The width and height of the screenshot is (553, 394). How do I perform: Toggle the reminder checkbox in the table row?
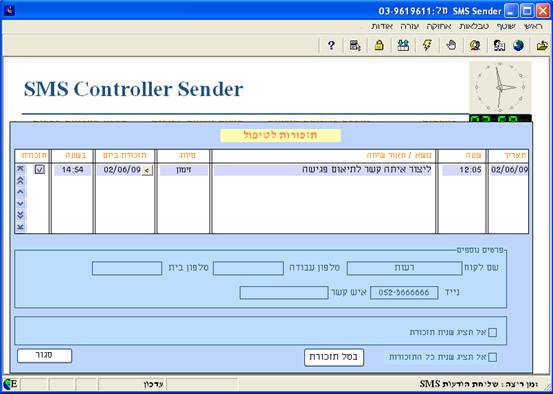(x=40, y=170)
